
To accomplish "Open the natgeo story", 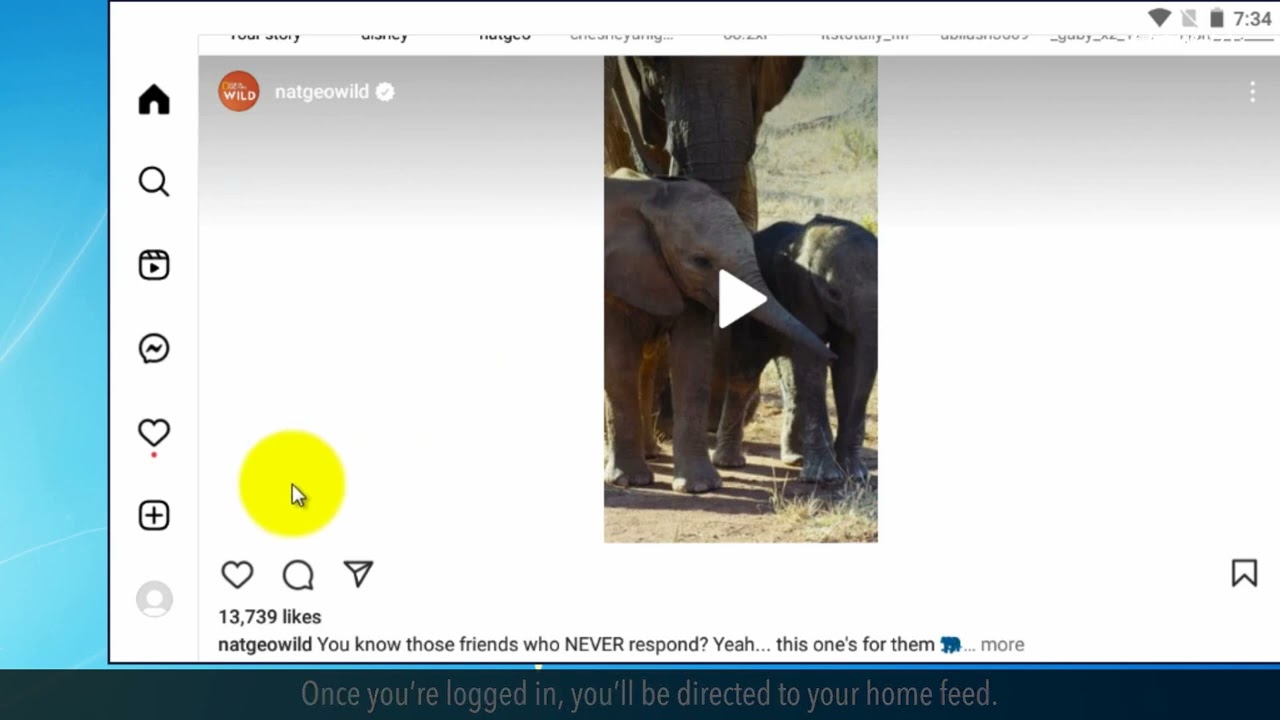I will 505,36.
